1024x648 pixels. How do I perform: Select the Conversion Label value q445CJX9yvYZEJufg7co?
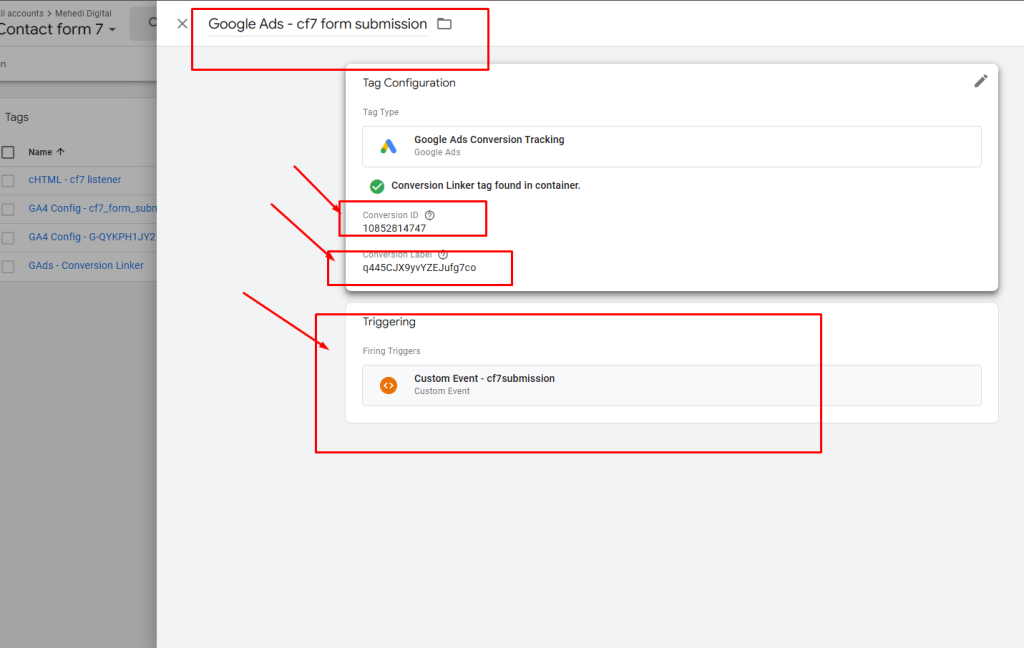tap(419, 268)
